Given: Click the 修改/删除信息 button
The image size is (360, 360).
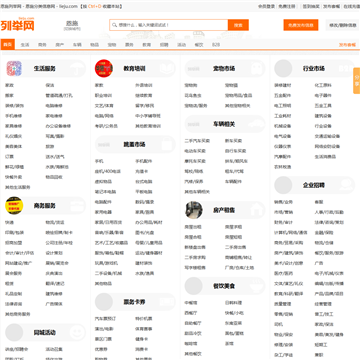Looking at the screenshot, I should point(343,25).
